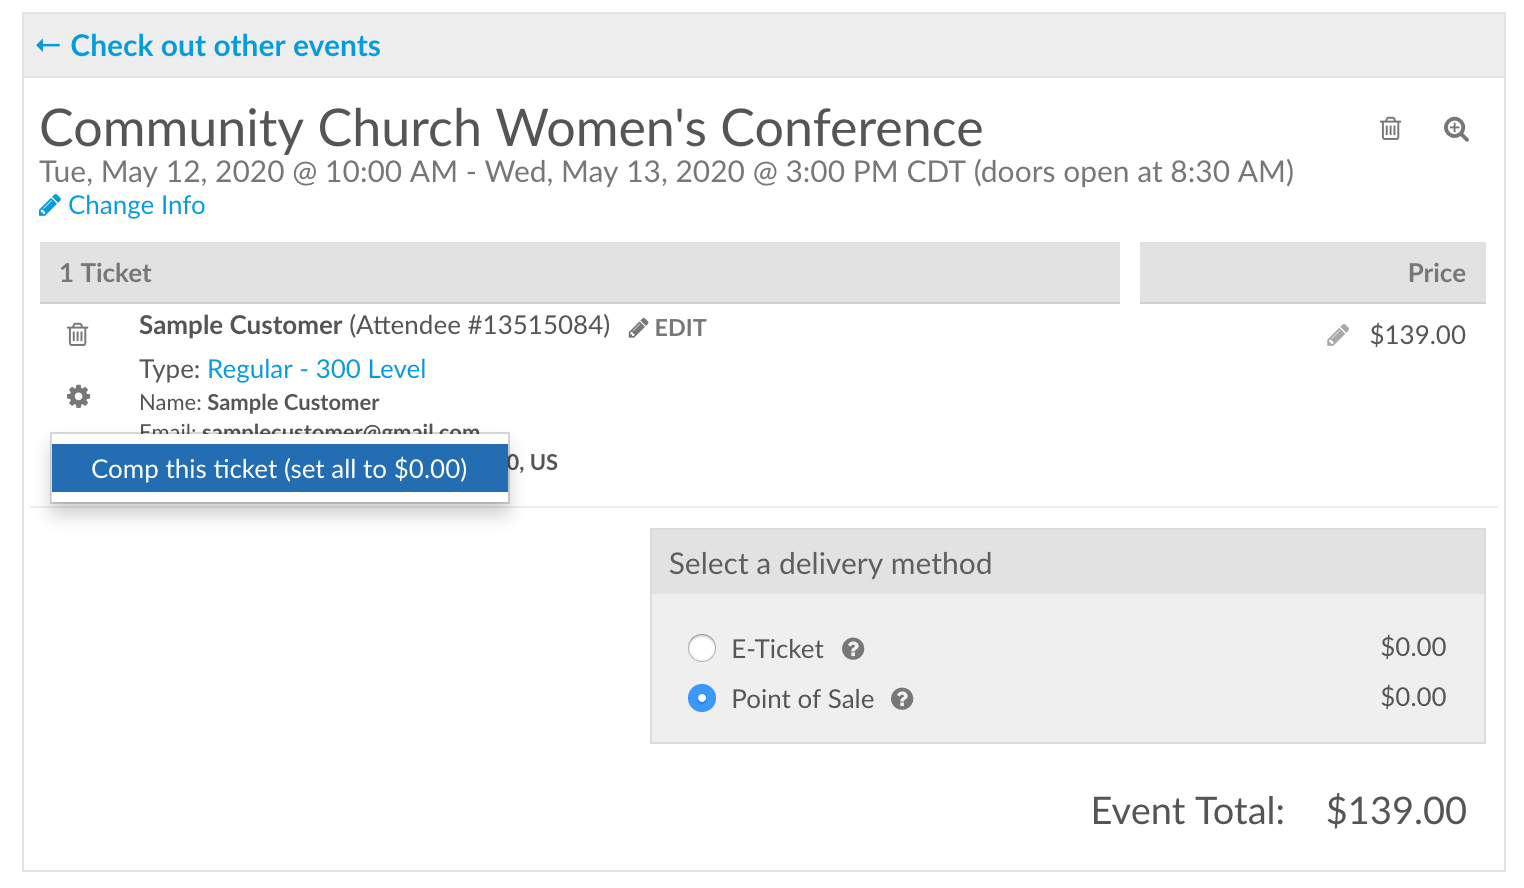Viewport: 1524px width, 888px height.
Task: Click Point of Sale help icon
Action: click(902, 699)
